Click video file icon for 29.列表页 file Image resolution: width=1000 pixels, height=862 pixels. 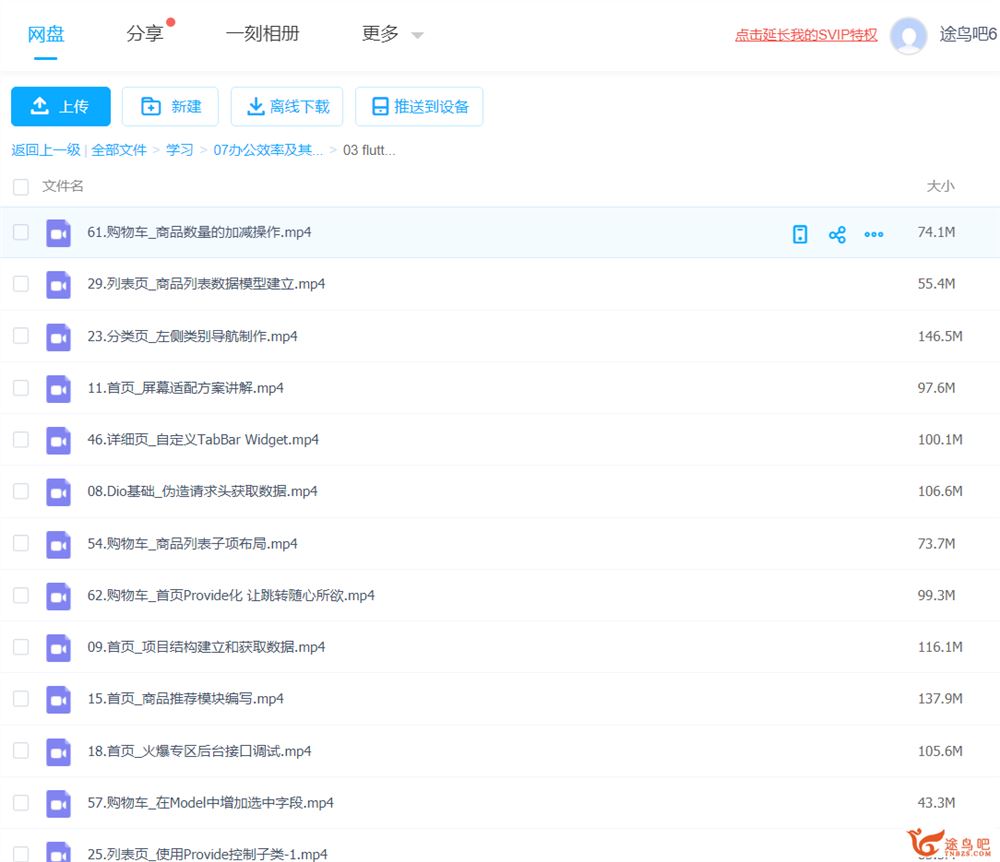(x=59, y=285)
